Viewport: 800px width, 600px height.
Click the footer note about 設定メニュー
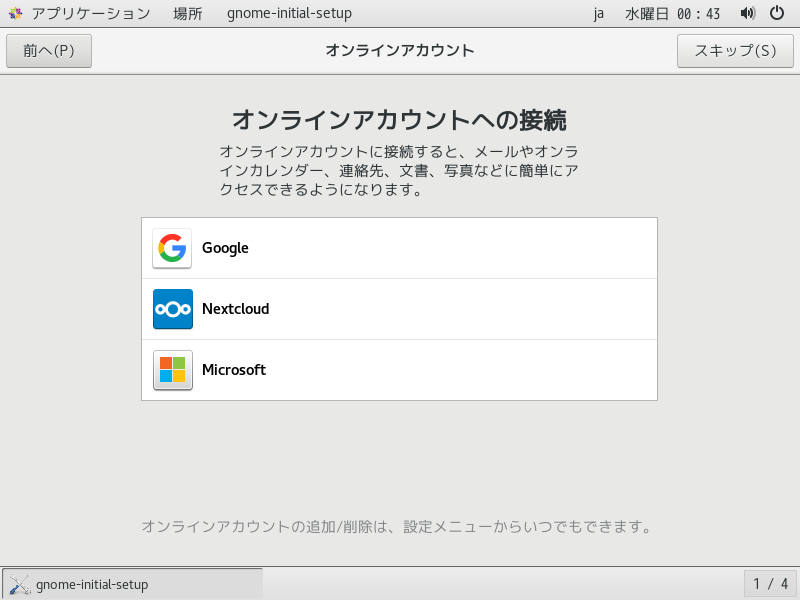coord(396,527)
